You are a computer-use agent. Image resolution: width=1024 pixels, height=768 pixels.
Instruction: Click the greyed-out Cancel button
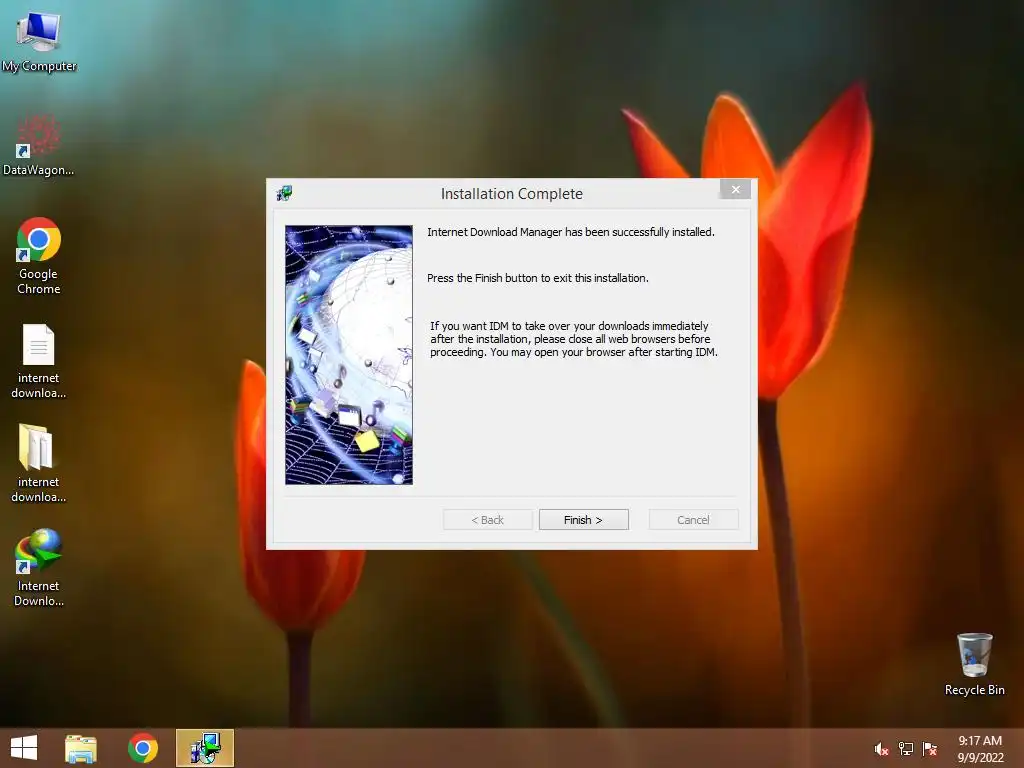[x=693, y=520]
